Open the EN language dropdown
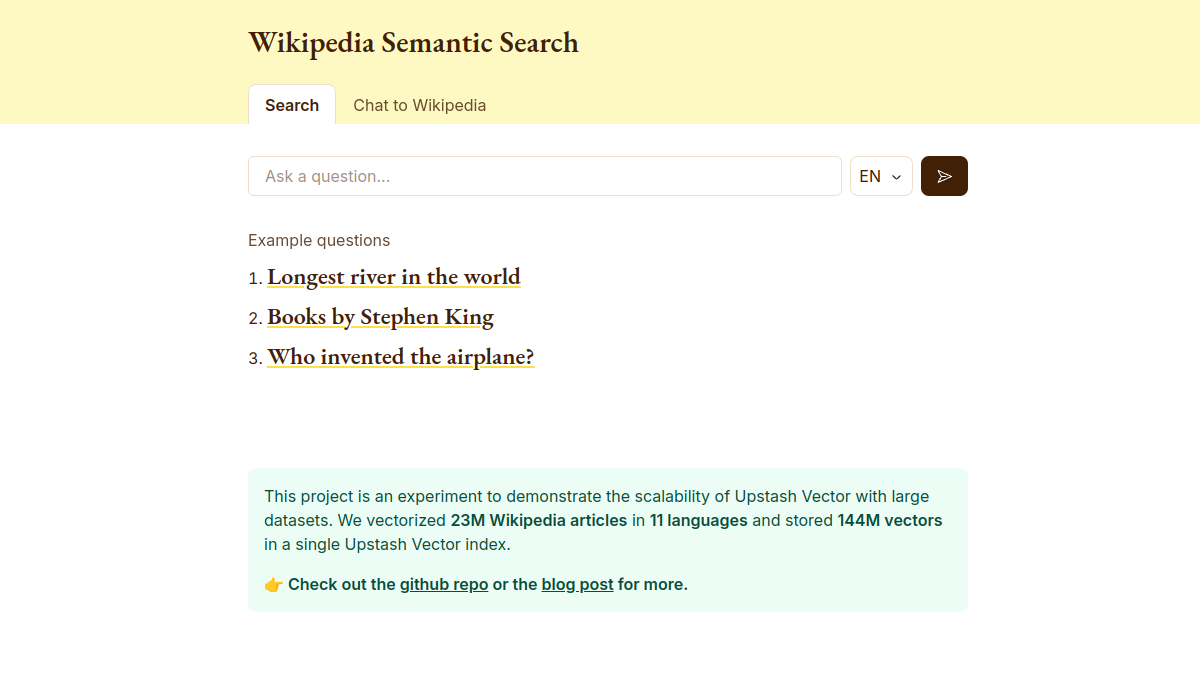Viewport: 1200px width, 675px height. 881,176
